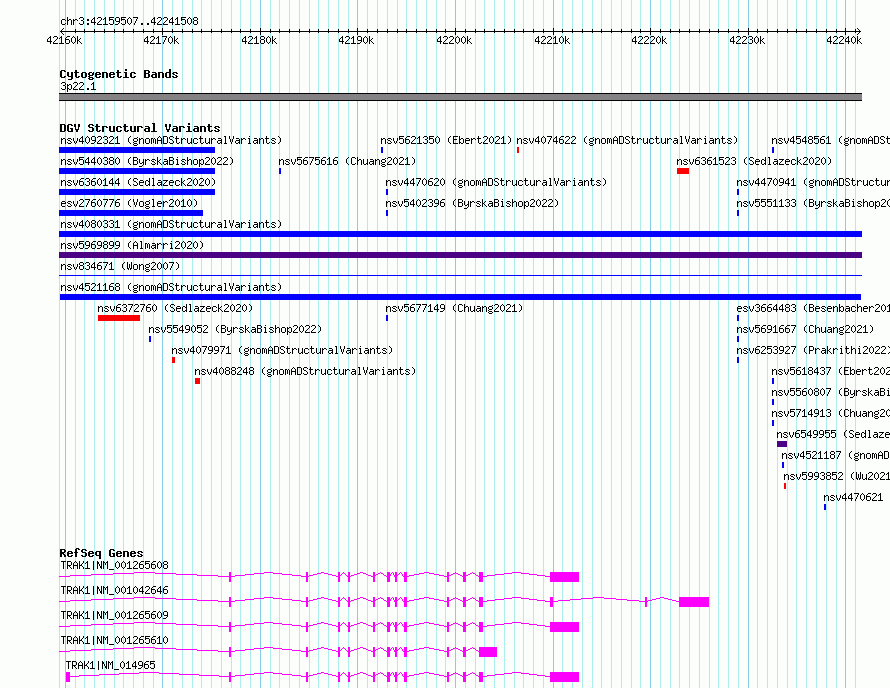The image size is (890, 688).
Task: Click the blue bar under nsv5440380
Action: 137,171
